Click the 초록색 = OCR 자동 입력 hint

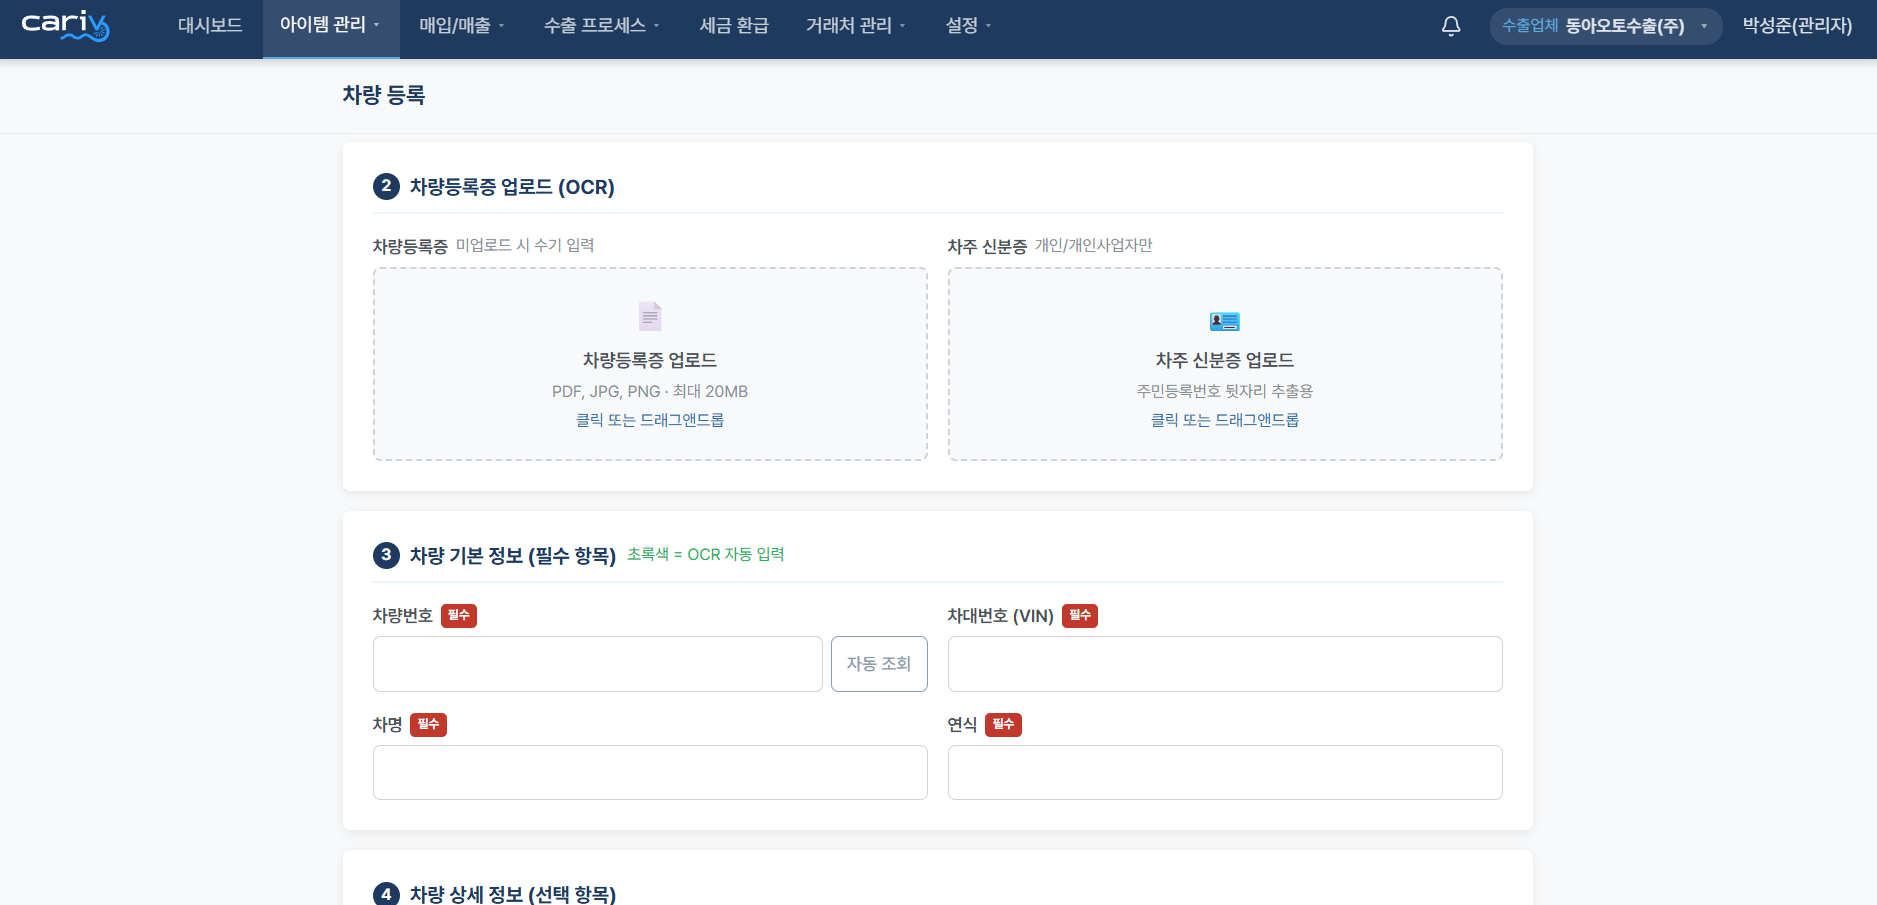coord(706,555)
